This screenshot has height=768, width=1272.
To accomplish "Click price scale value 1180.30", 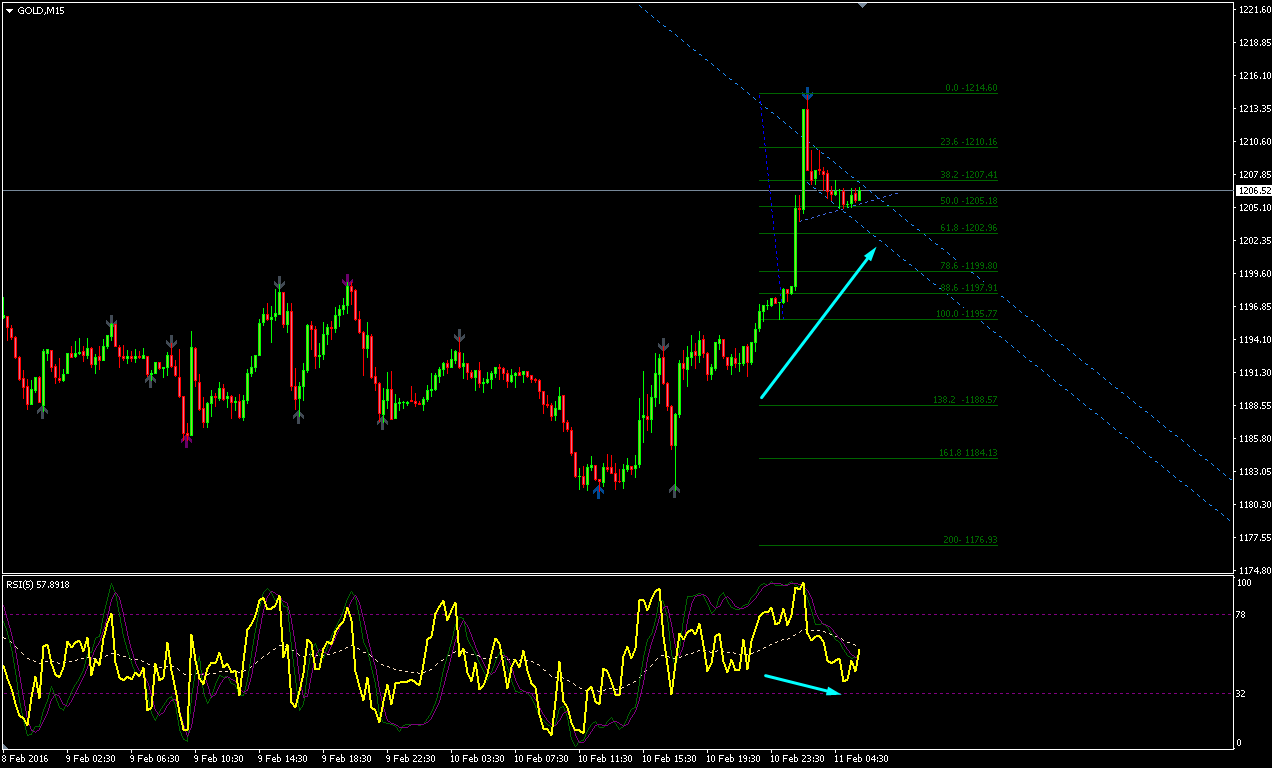I will point(1253,505).
